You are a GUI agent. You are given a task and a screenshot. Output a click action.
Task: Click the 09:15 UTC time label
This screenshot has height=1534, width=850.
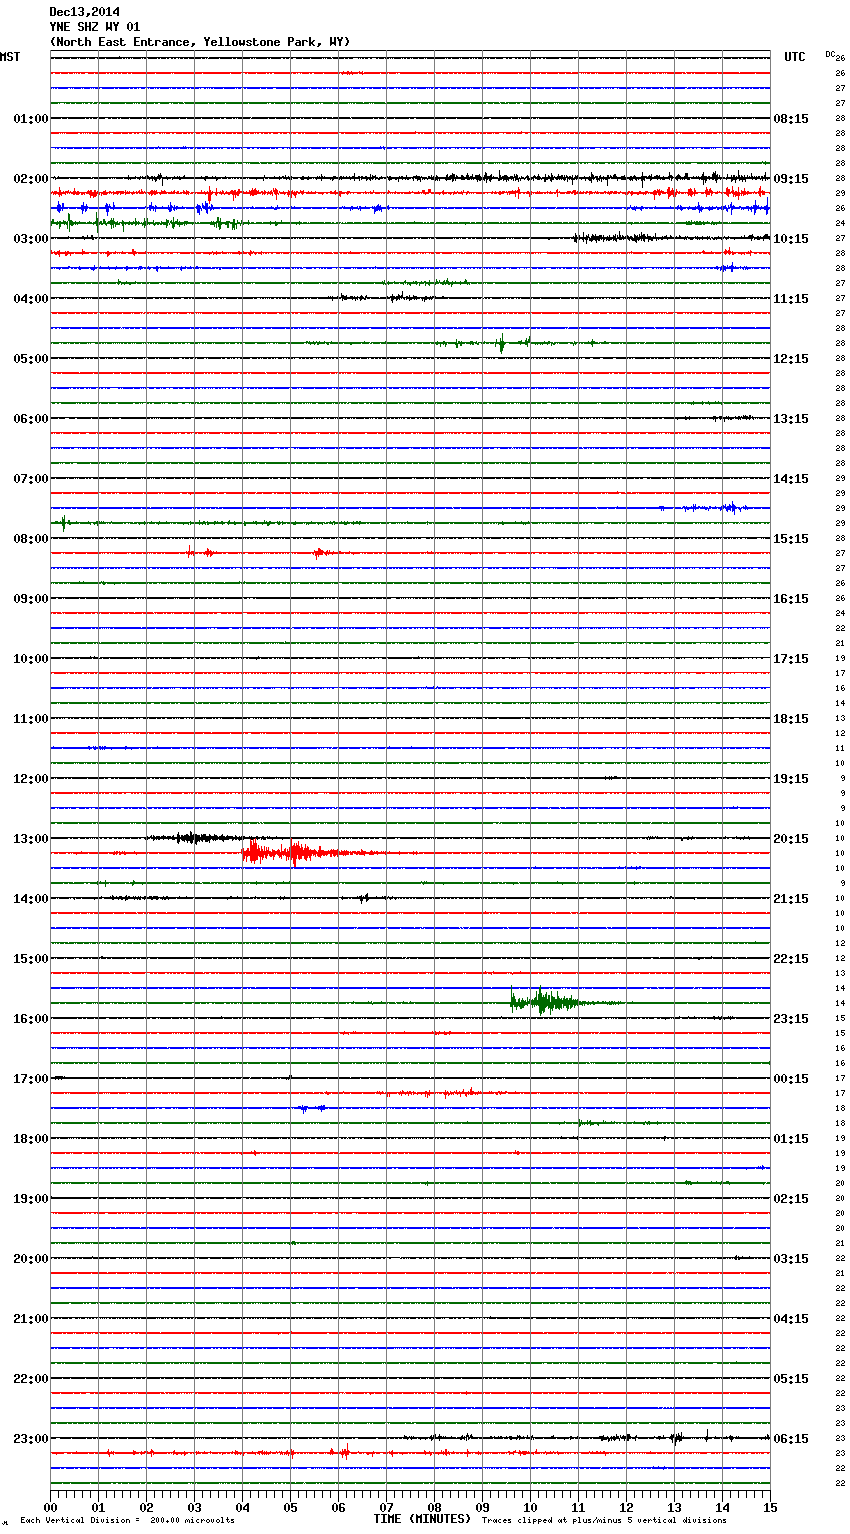coord(791,179)
